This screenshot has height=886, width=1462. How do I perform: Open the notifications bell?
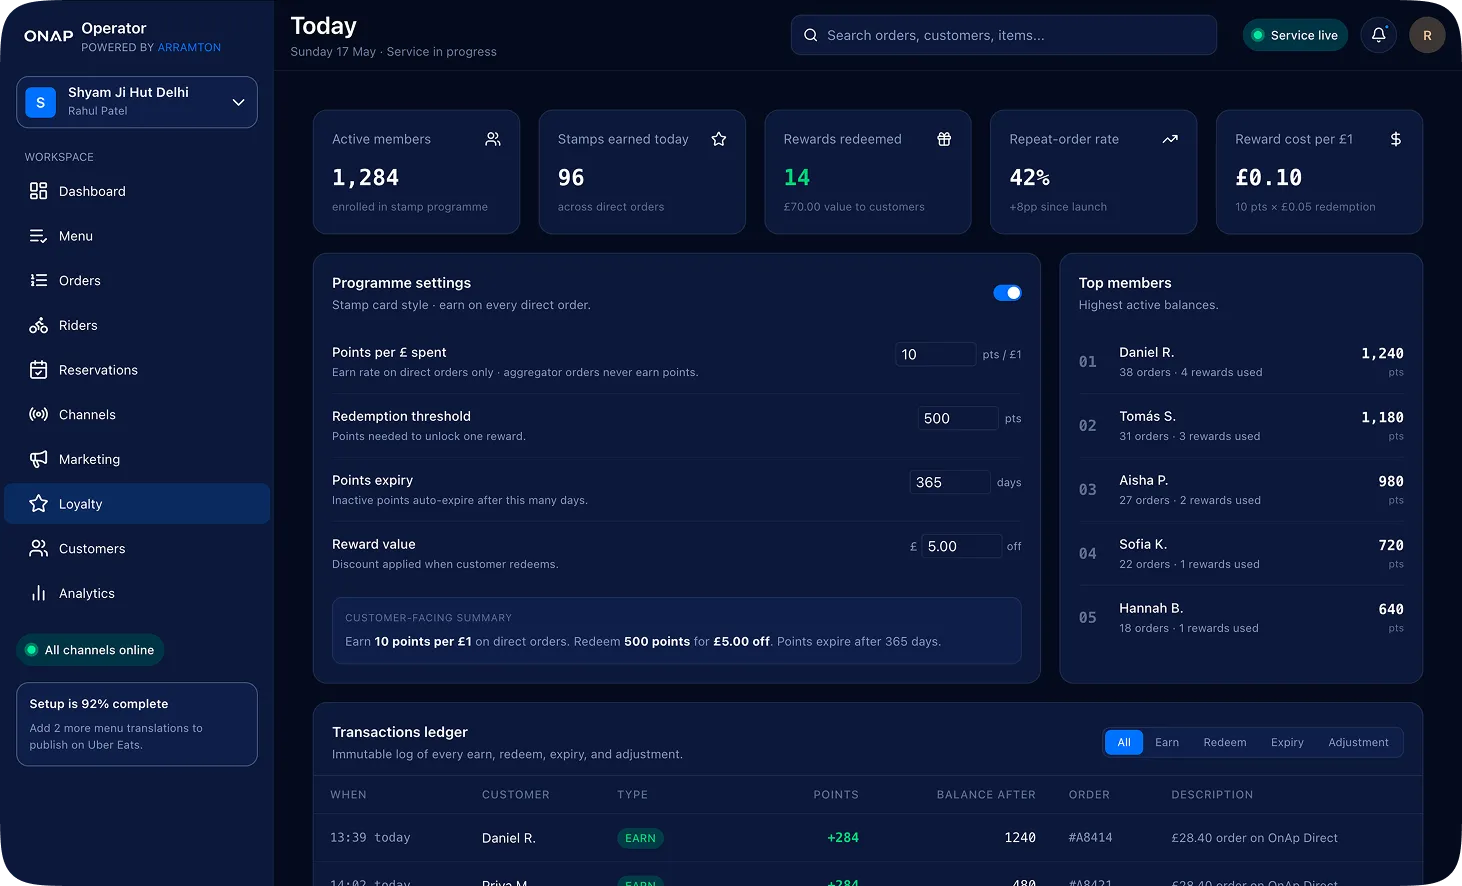[x=1378, y=35]
